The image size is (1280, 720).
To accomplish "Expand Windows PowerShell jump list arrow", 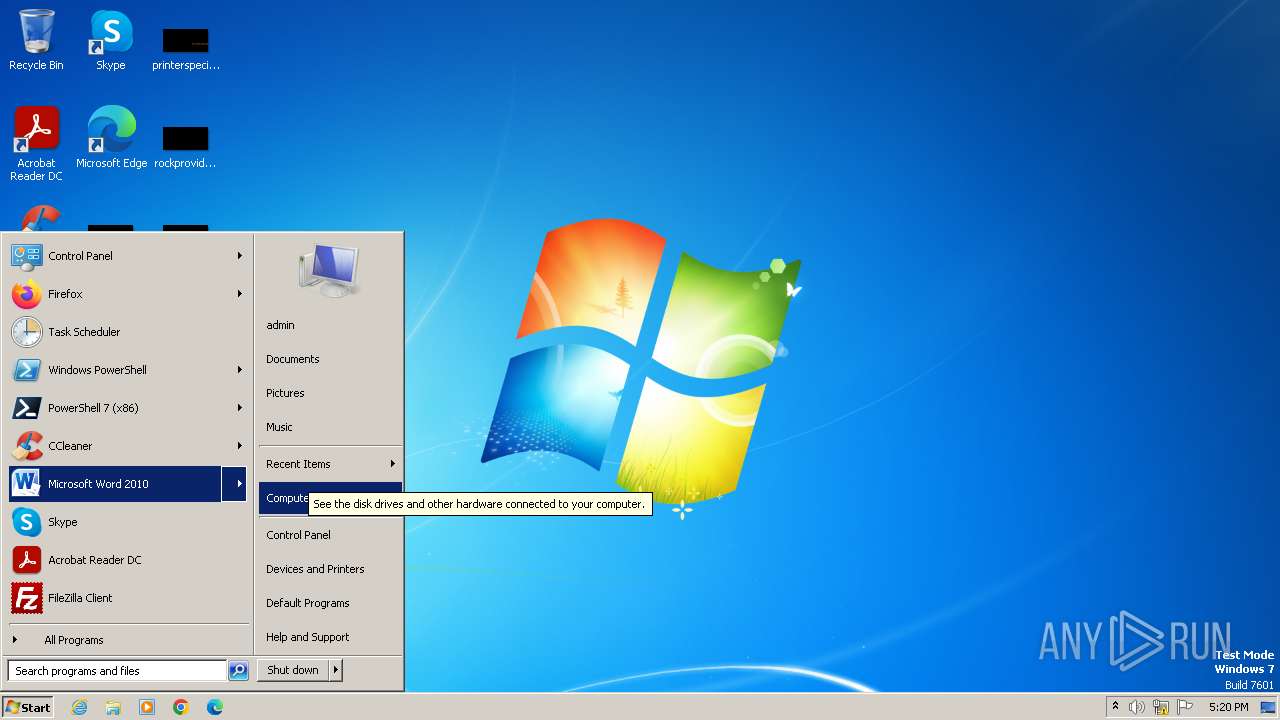I will coord(240,370).
